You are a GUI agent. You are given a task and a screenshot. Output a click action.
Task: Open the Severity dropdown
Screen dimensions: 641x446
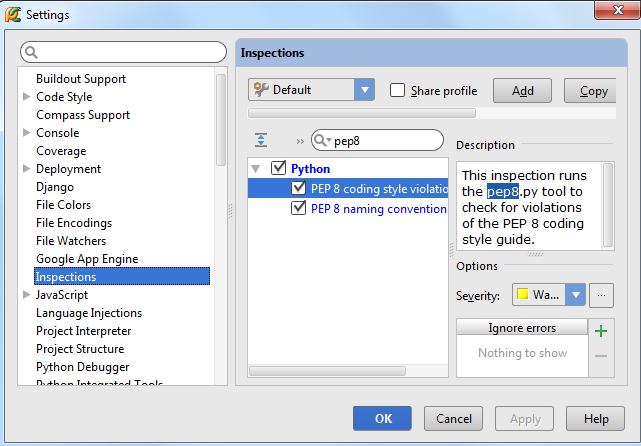575,295
